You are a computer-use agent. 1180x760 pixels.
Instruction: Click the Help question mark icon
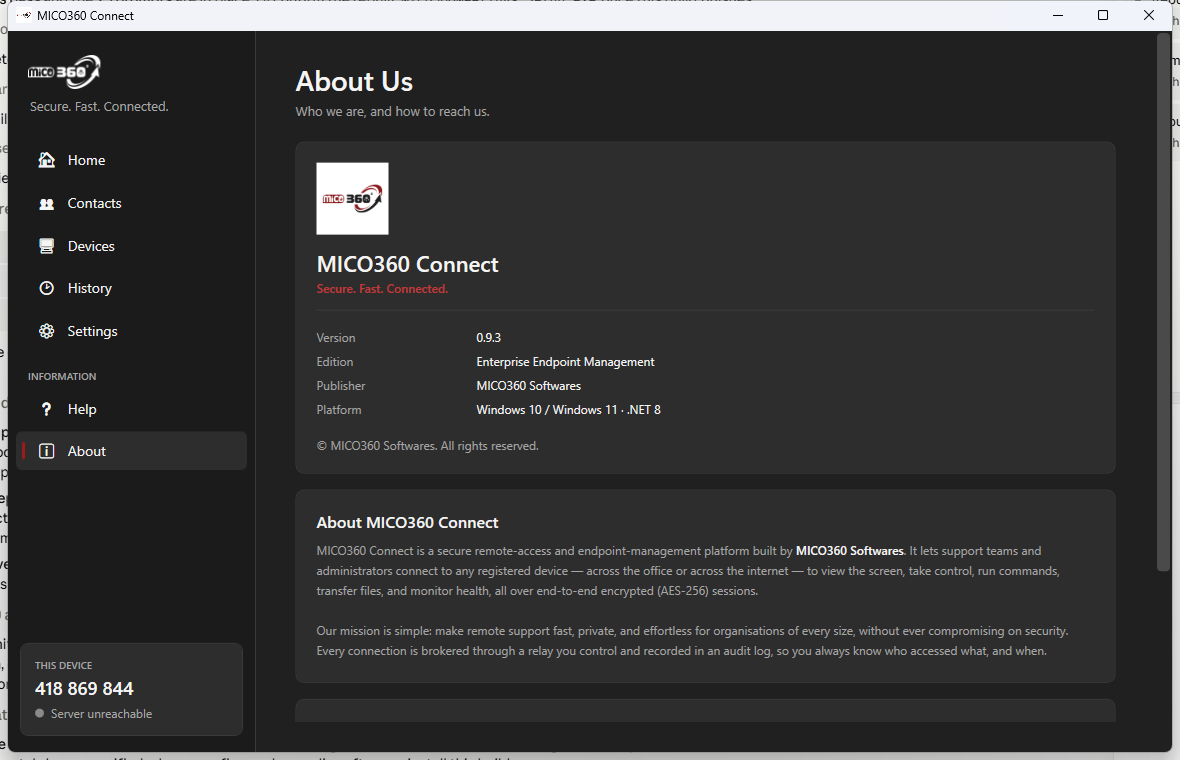pyautogui.click(x=47, y=409)
